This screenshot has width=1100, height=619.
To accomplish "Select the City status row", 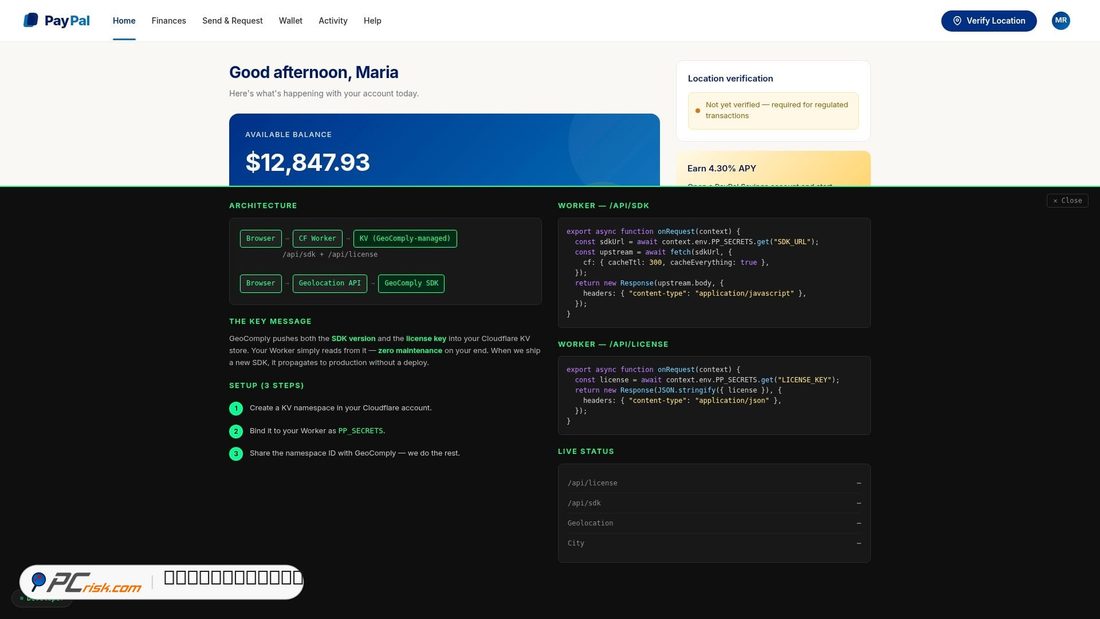I will pyautogui.click(x=714, y=543).
